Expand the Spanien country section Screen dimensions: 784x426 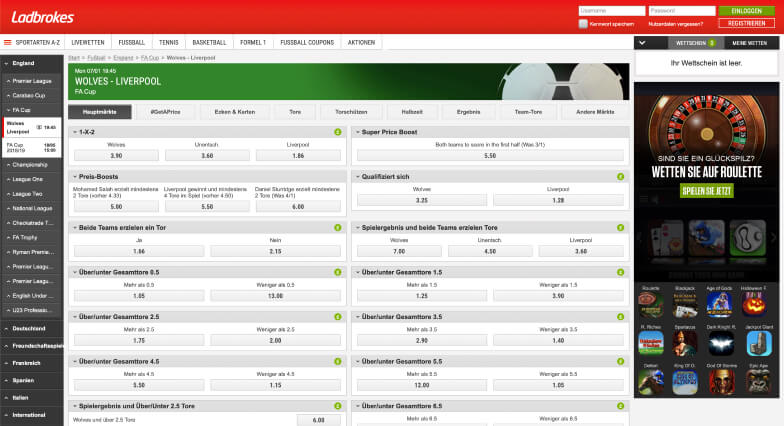[32, 380]
